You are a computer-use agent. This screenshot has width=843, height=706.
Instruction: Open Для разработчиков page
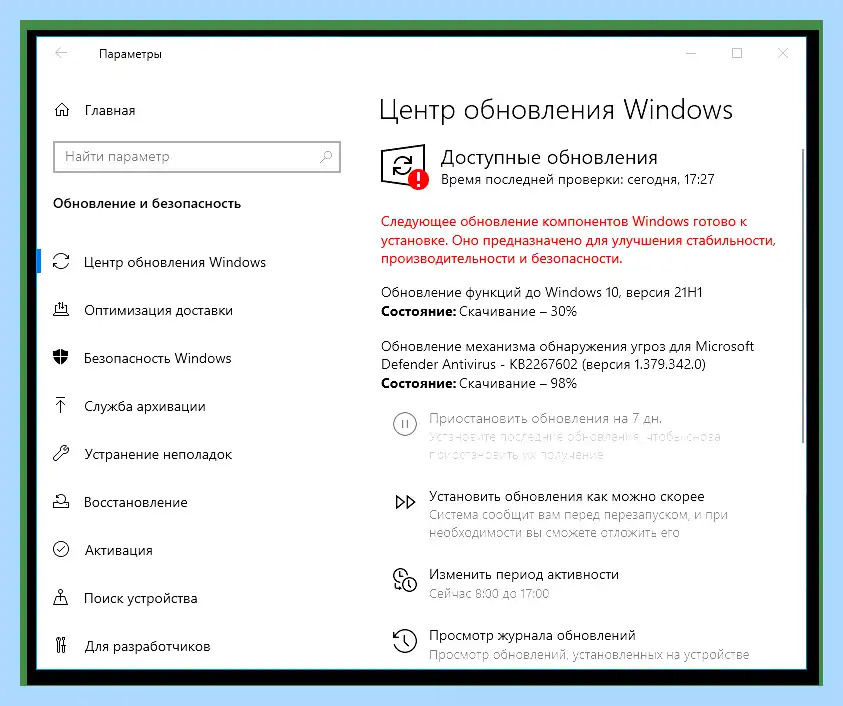point(147,646)
